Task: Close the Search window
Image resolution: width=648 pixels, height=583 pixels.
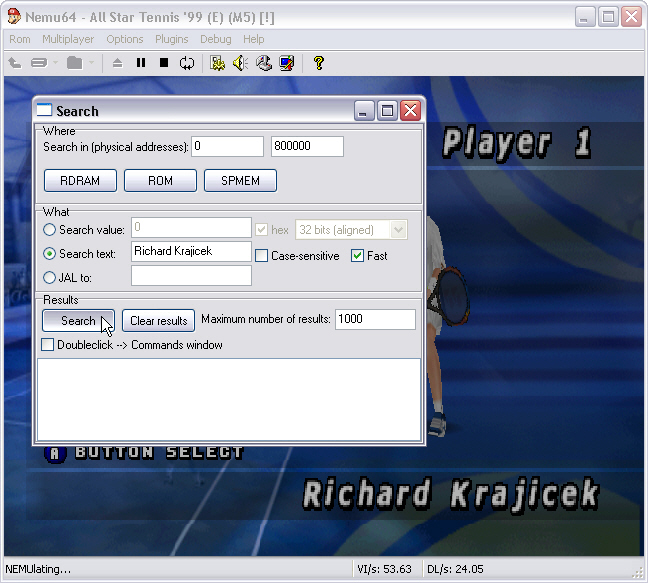Action: (x=410, y=111)
